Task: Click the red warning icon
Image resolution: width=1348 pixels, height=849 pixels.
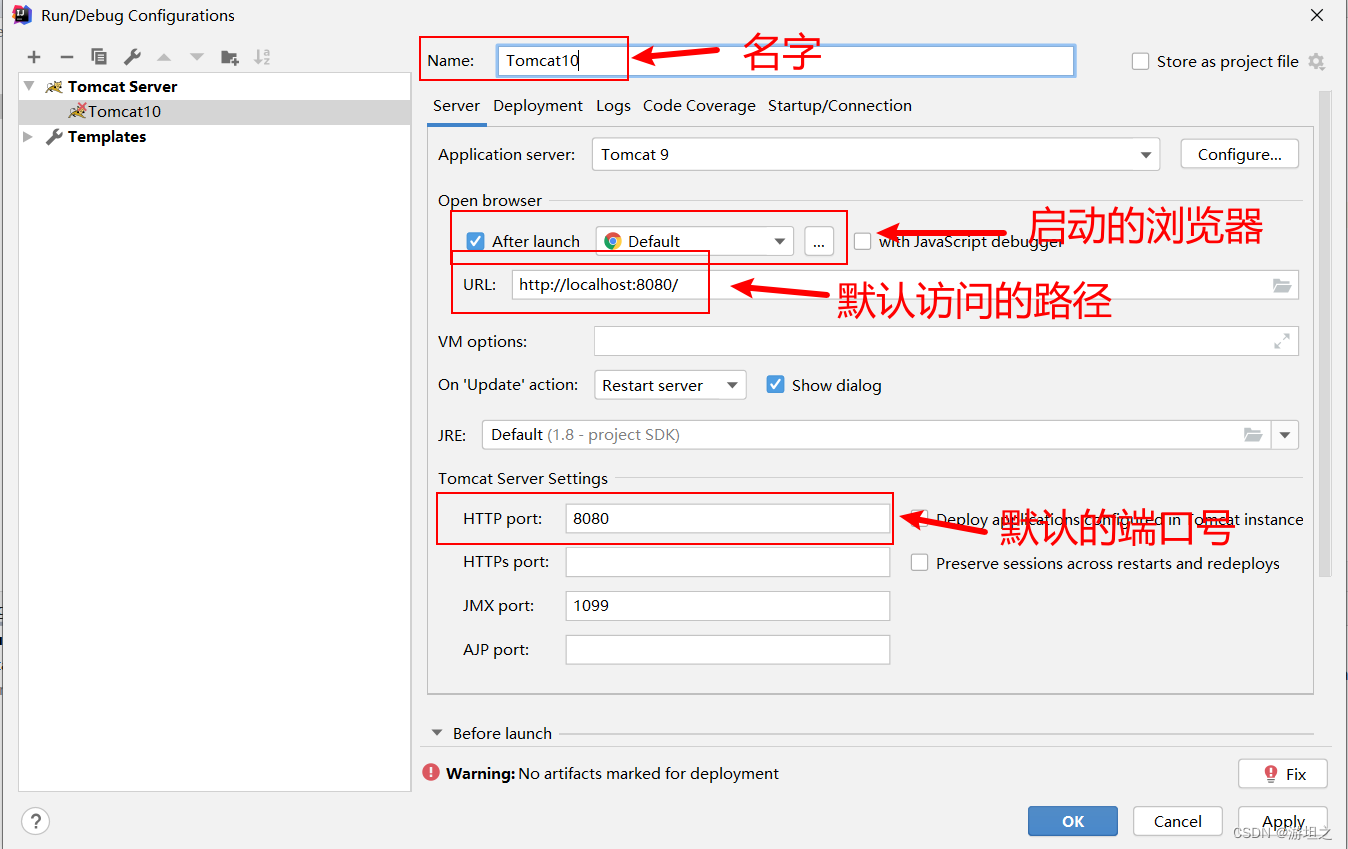Action: click(x=431, y=773)
